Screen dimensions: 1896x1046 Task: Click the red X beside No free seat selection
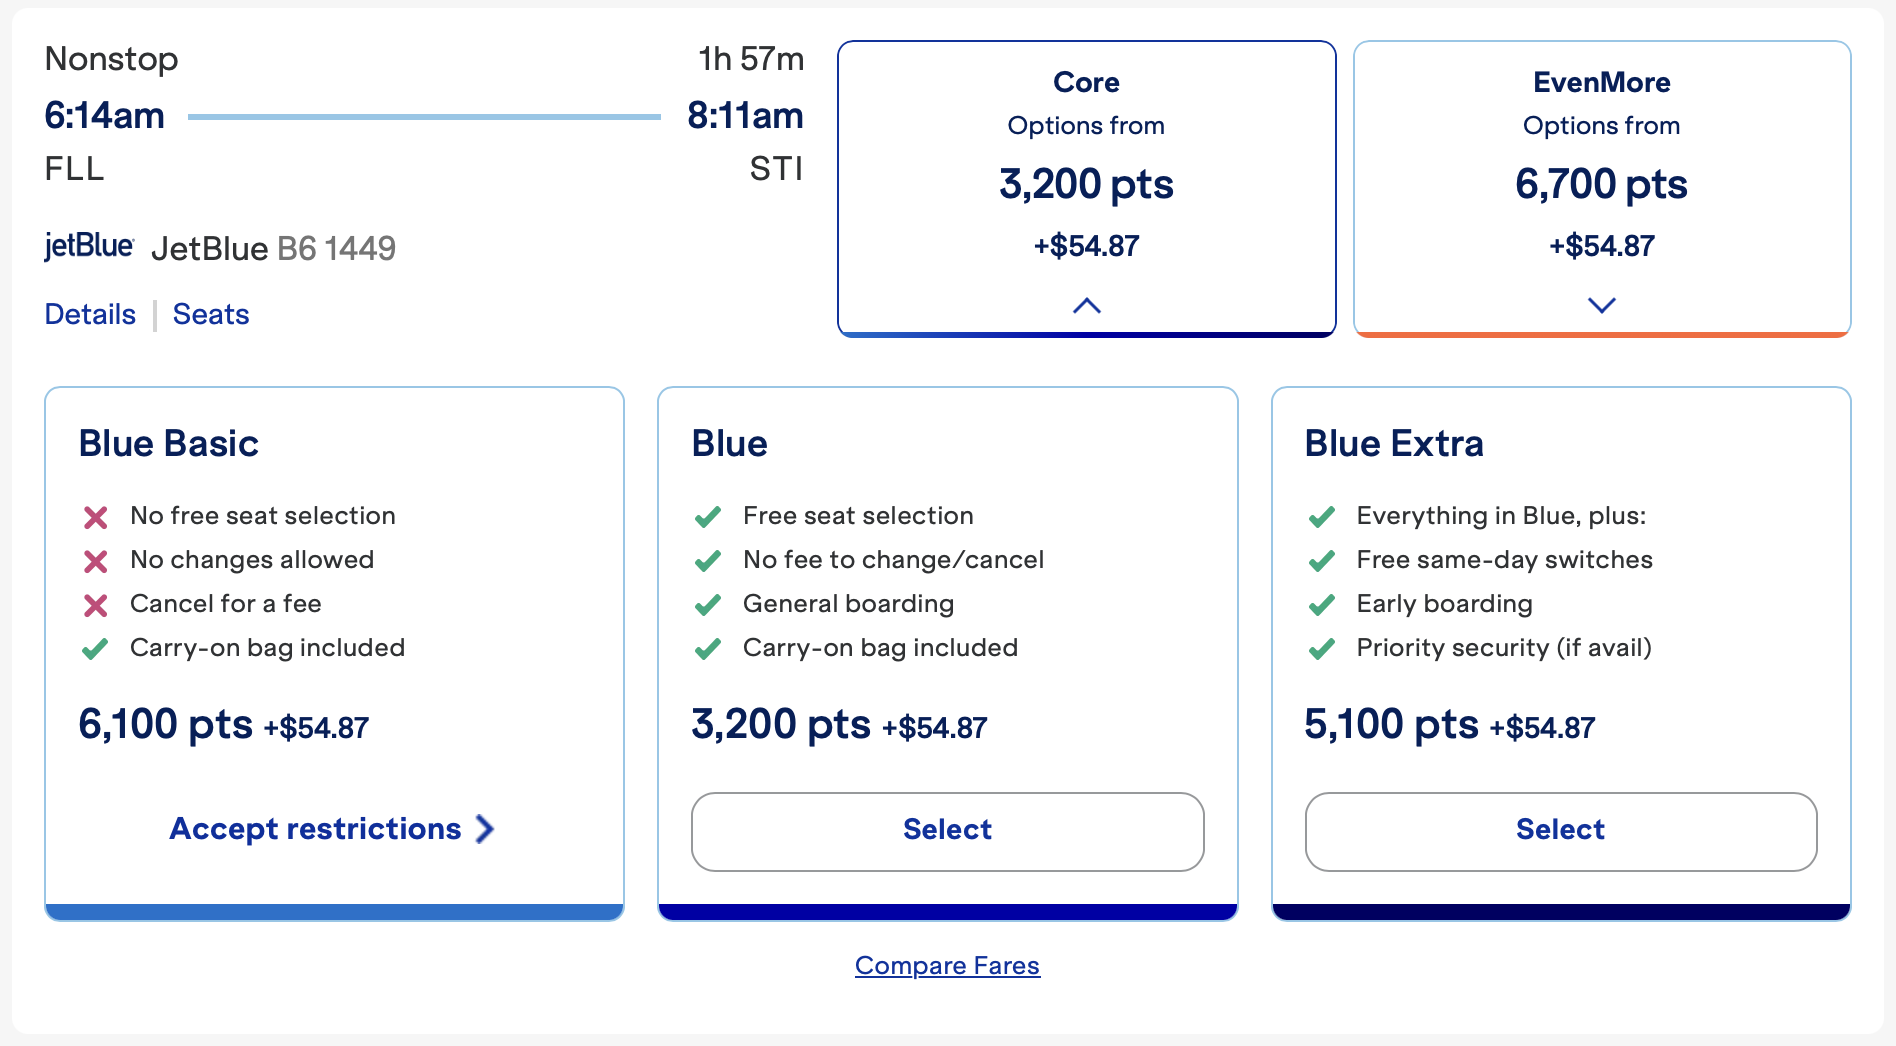pos(95,516)
